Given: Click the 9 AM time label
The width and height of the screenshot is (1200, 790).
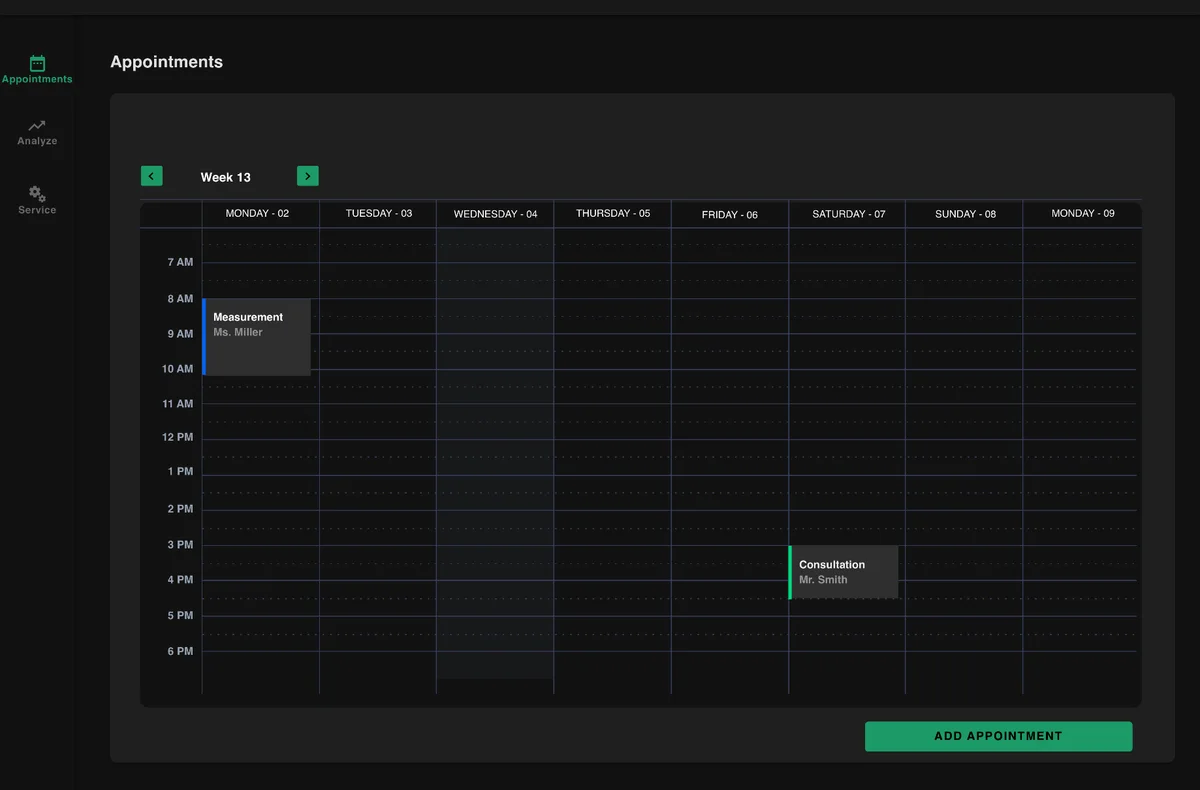Looking at the screenshot, I should 180,334.
